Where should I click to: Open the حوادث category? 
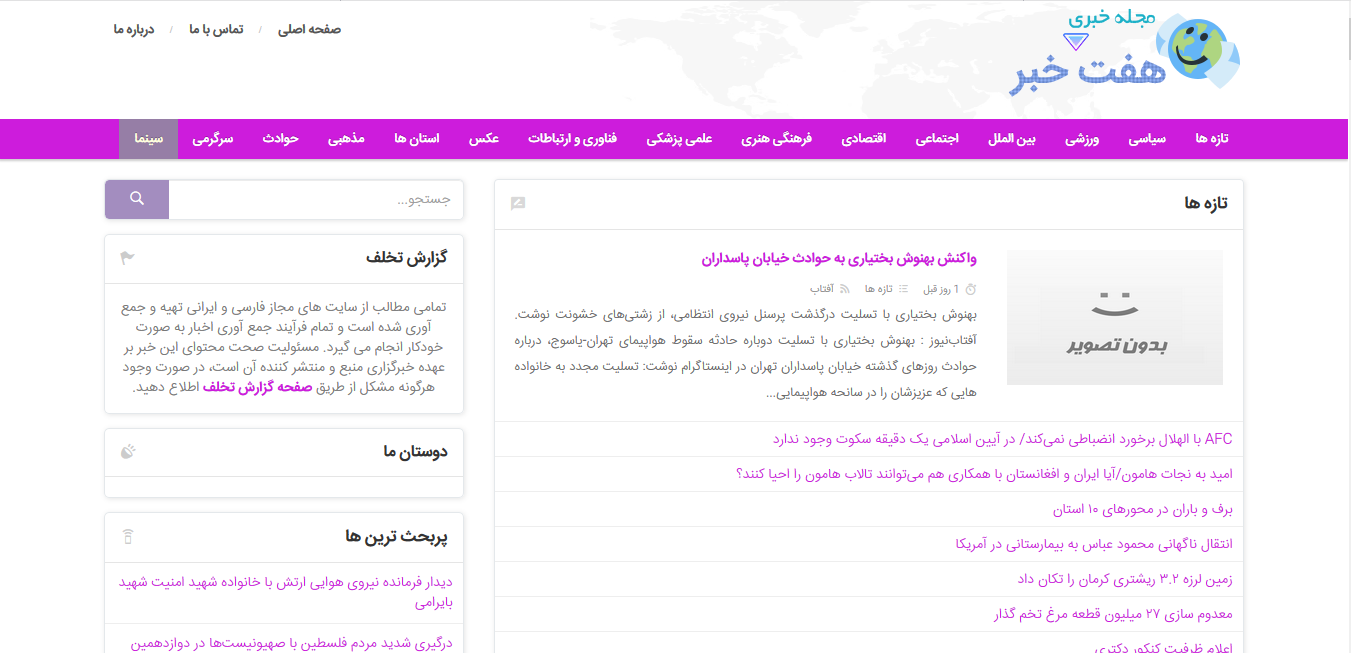pyautogui.click(x=281, y=139)
